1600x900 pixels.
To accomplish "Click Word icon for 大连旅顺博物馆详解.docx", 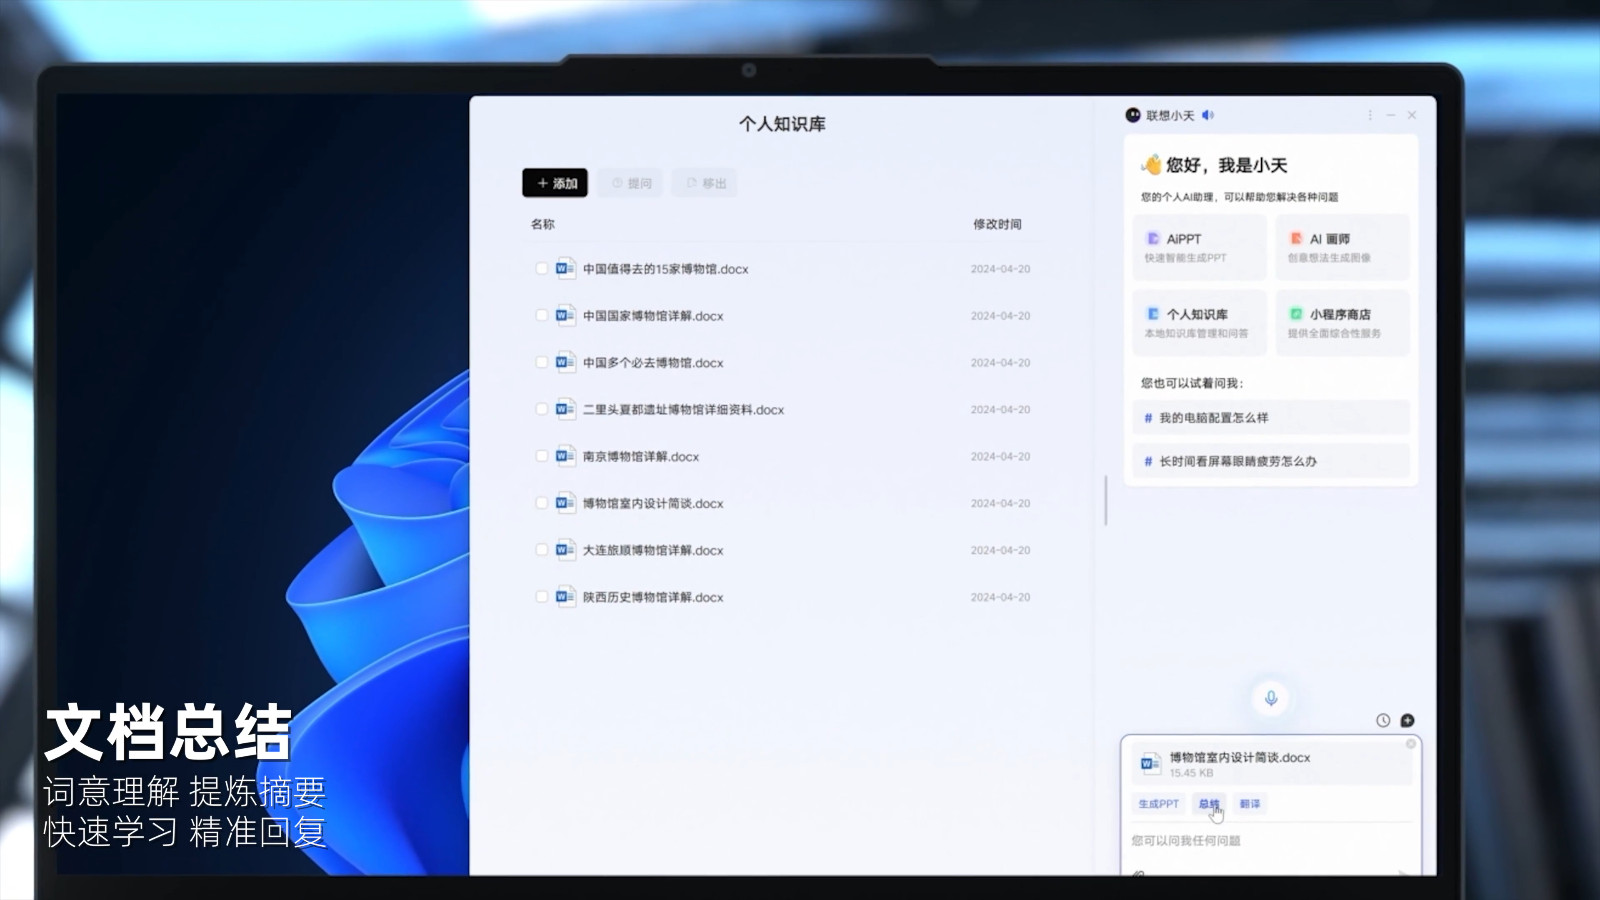I will (x=565, y=550).
